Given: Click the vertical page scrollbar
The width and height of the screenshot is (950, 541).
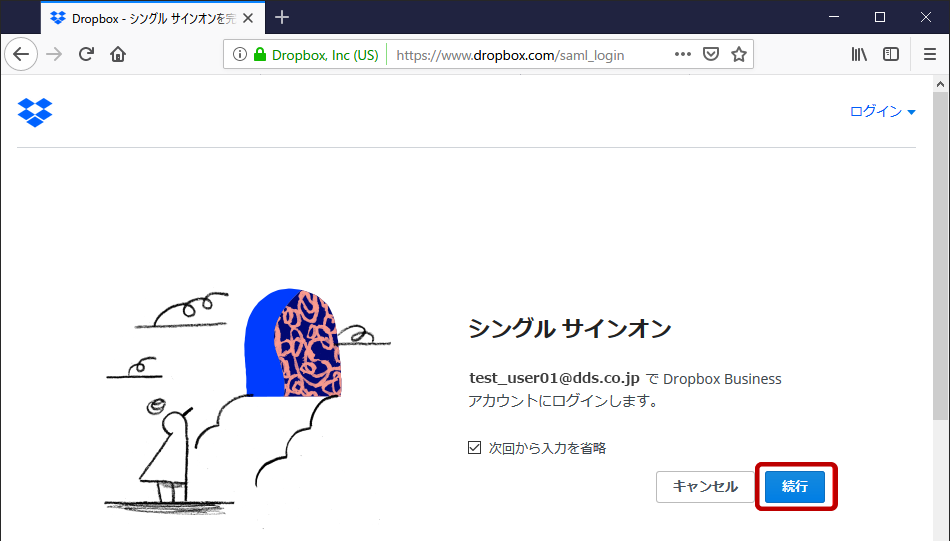Looking at the screenshot, I should [x=941, y=250].
